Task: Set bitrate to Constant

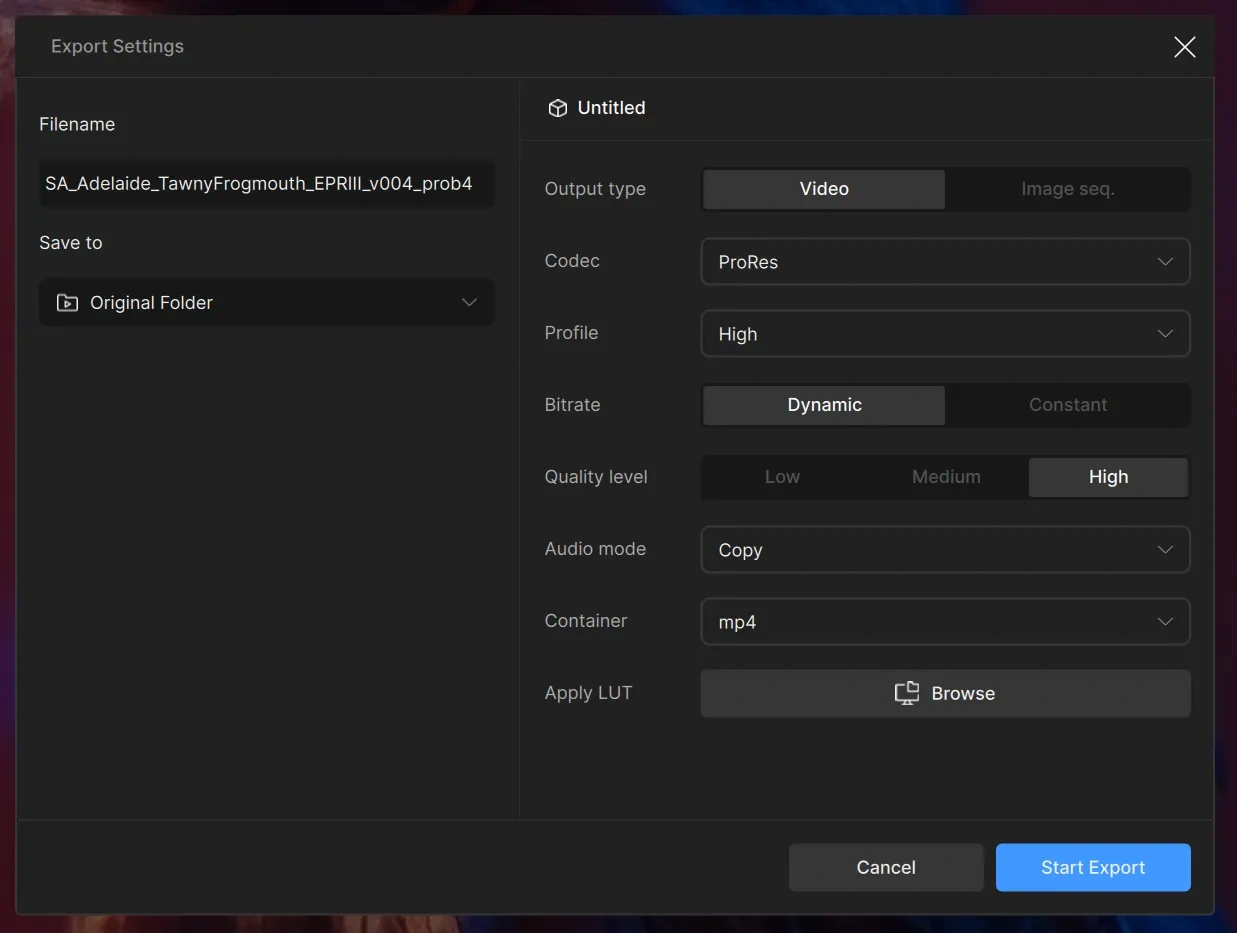Action: (x=1067, y=405)
